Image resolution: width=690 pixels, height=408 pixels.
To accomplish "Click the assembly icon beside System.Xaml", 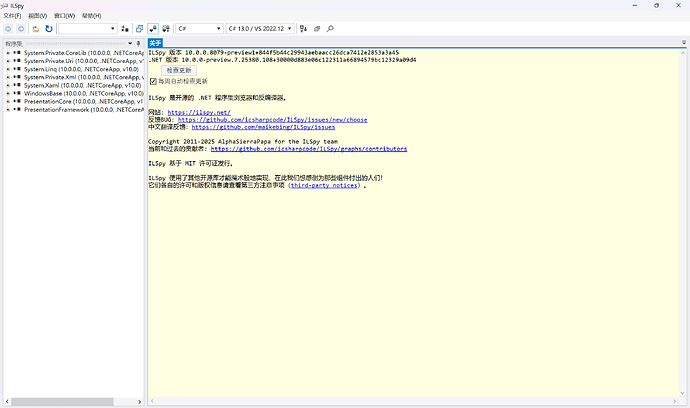I will [x=17, y=85].
